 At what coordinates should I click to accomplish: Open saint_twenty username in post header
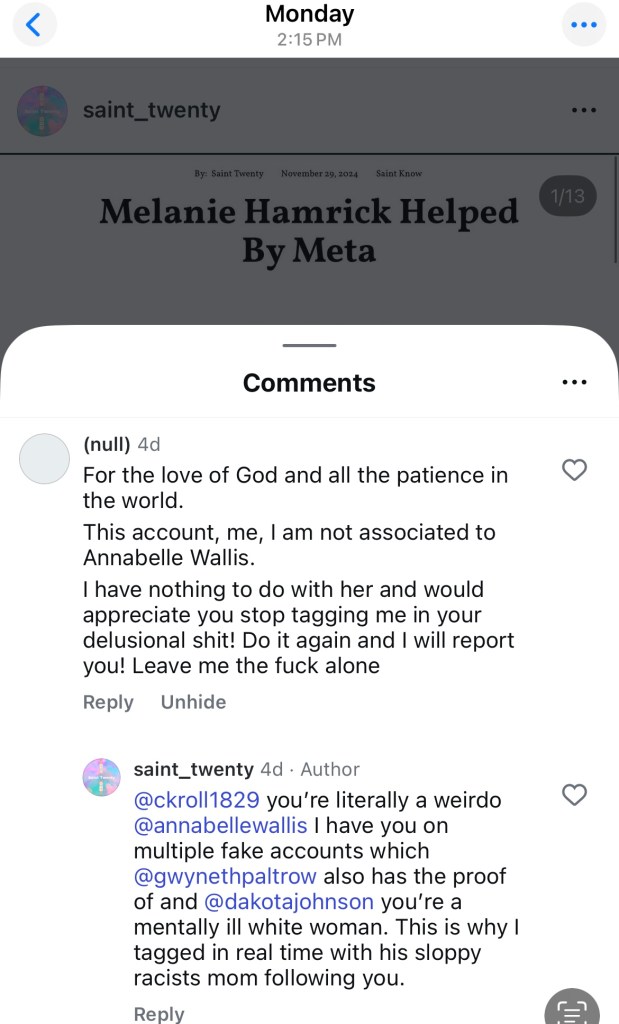[151, 110]
